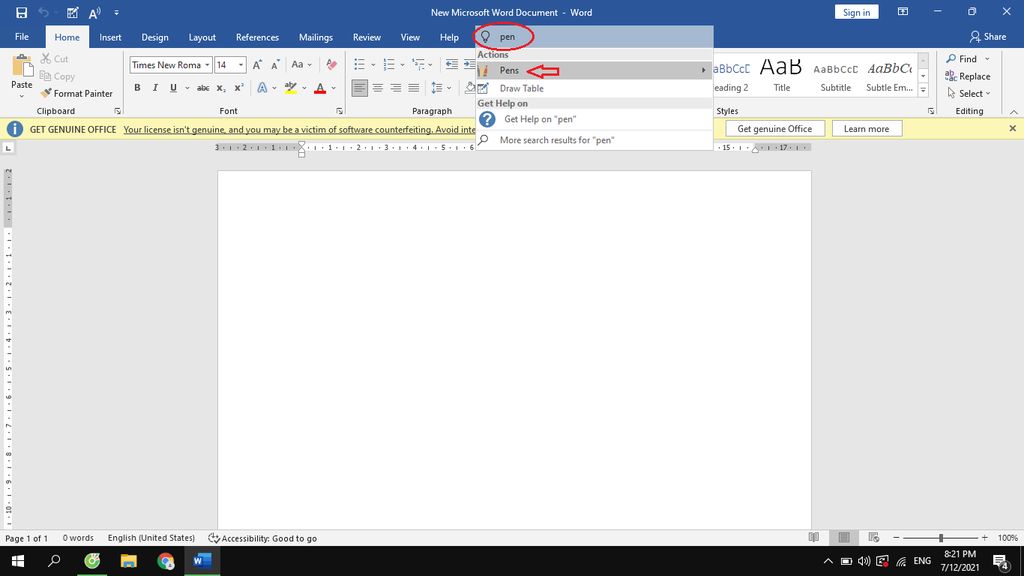The width and height of the screenshot is (1024, 576).
Task: Apply red font color
Action: pos(320,88)
